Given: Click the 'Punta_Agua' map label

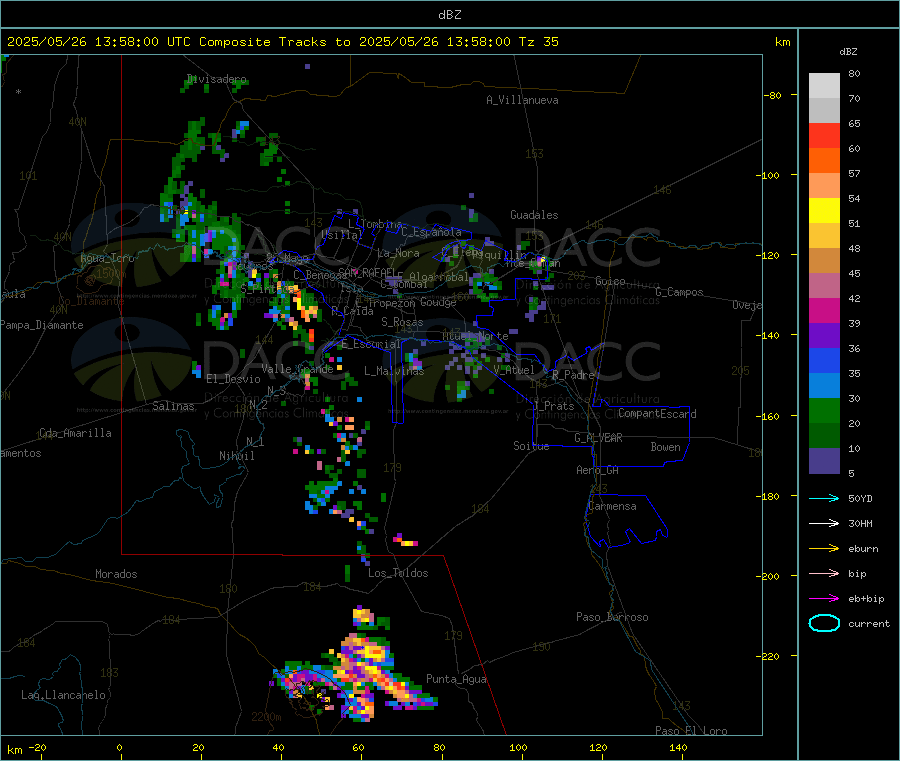Looking at the screenshot, I should pos(456,680).
